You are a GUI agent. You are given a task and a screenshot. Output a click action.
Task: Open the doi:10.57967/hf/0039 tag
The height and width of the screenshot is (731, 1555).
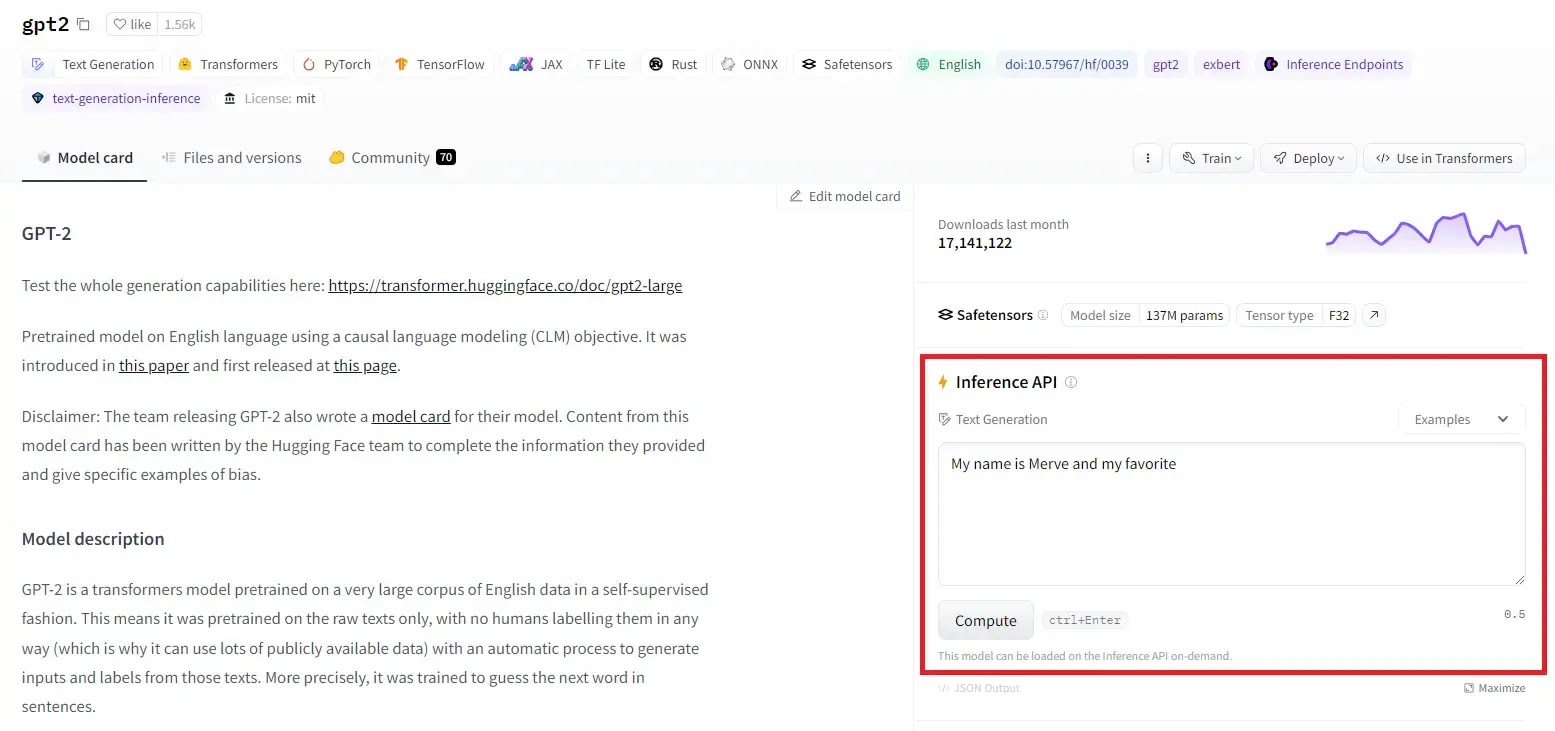tap(1067, 64)
